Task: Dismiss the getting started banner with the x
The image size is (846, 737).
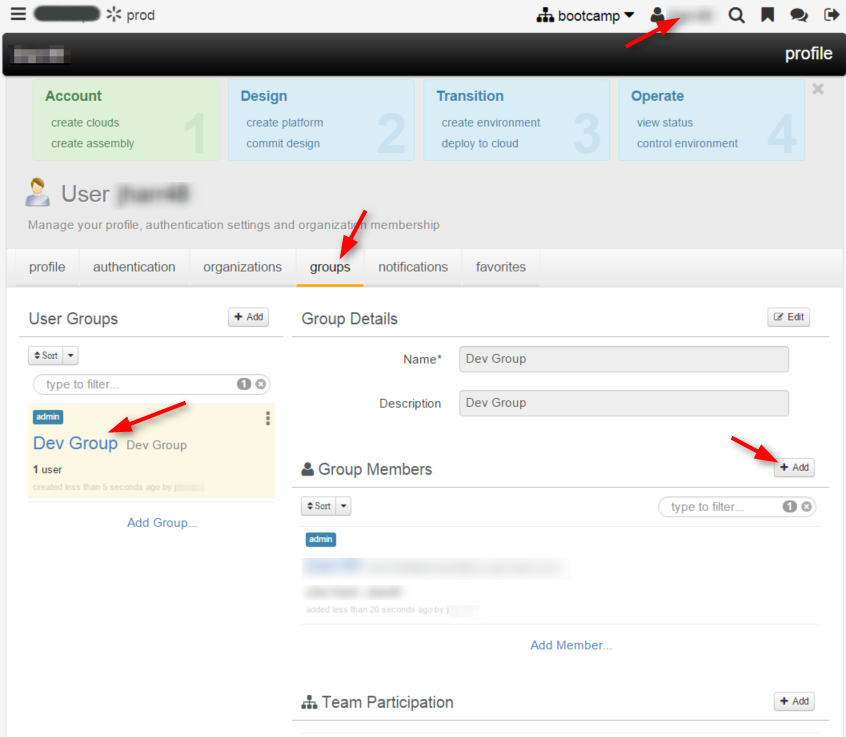Action: point(817,89)
